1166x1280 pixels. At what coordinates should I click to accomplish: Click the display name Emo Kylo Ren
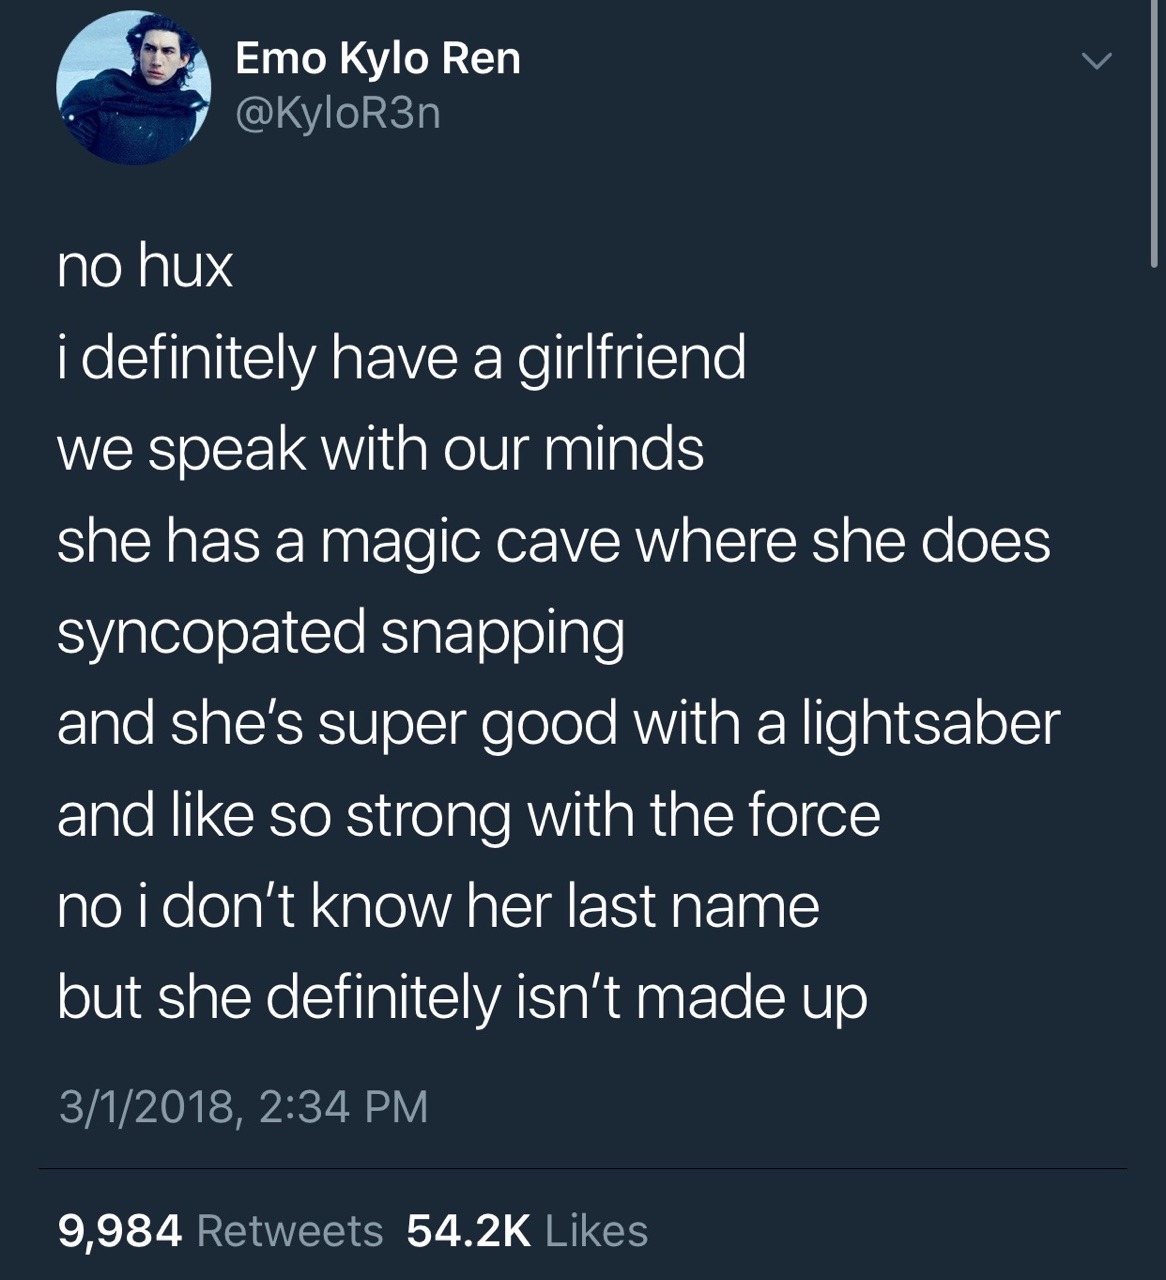[x=378, y=59]
